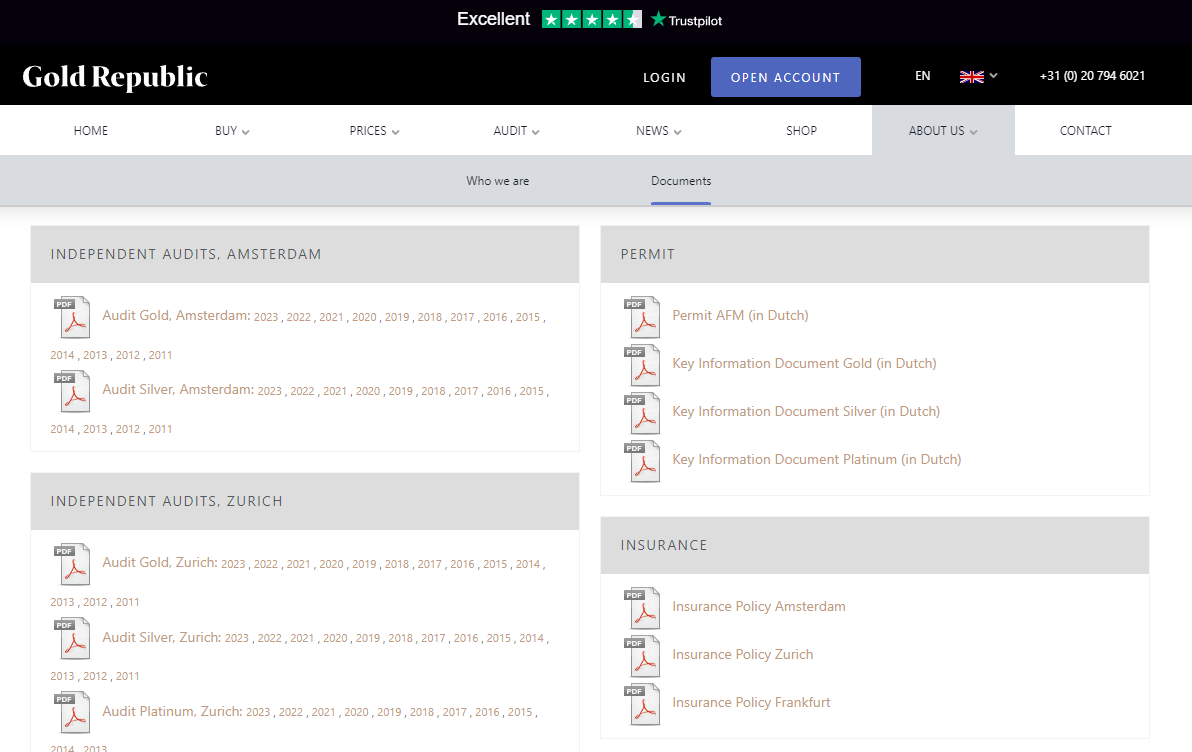This screenshot has height=752, width=1192.
Task: Click the Trustpilot logo
Action: (686, 20)
